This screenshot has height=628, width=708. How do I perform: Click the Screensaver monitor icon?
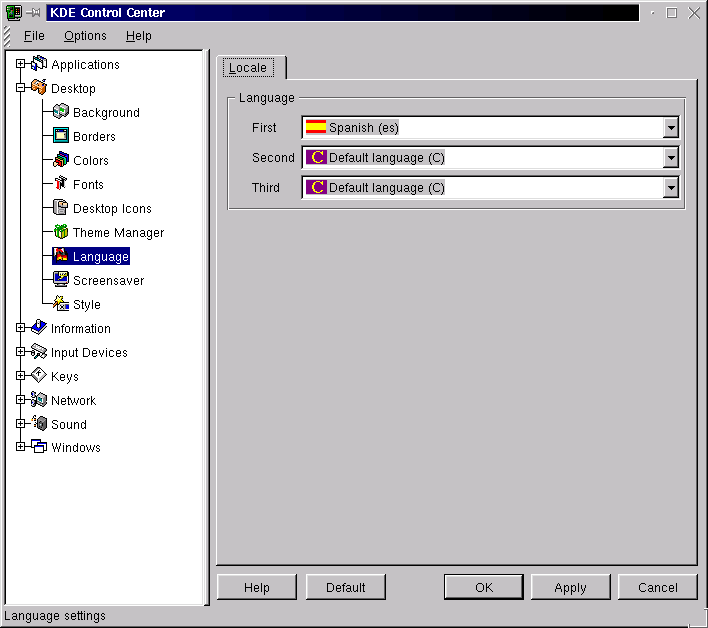click(x=61, y=280)
